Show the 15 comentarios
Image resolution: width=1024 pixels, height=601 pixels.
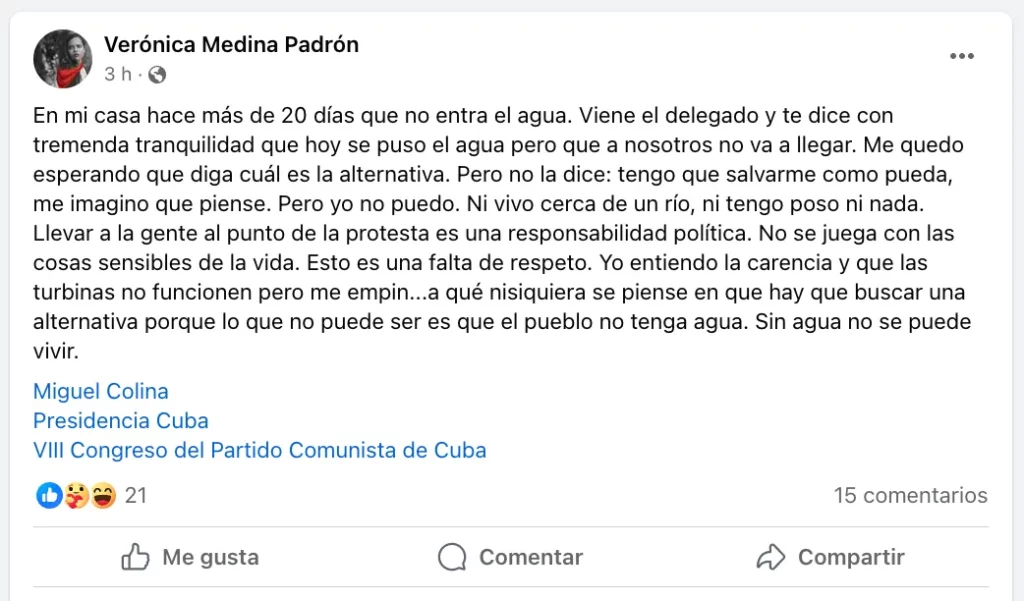910,495
